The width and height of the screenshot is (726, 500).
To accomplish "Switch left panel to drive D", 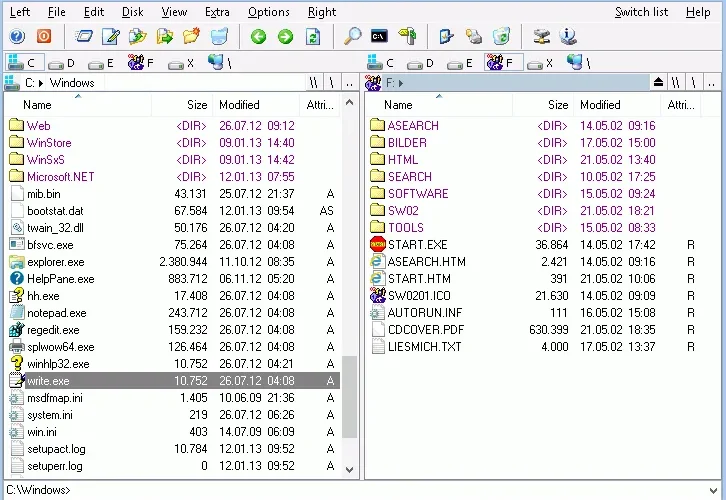I will point(62,63).
